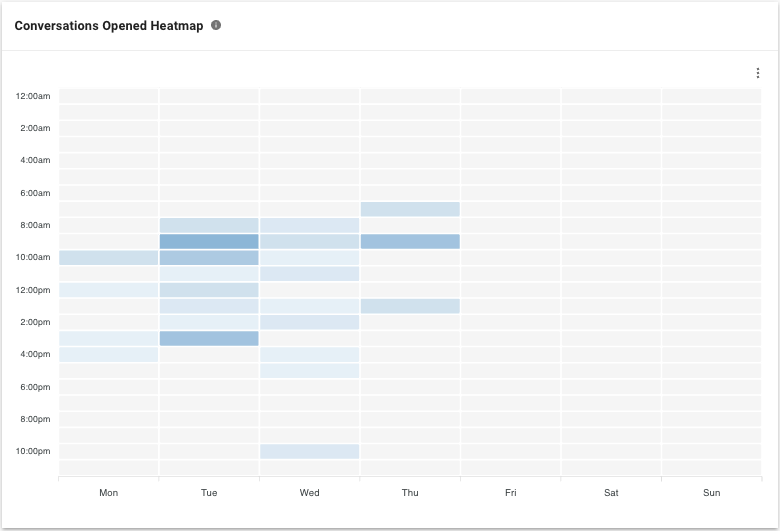780x531 pixels.
Task: Click the Sun label on the day axis
Action: point(712,493)
